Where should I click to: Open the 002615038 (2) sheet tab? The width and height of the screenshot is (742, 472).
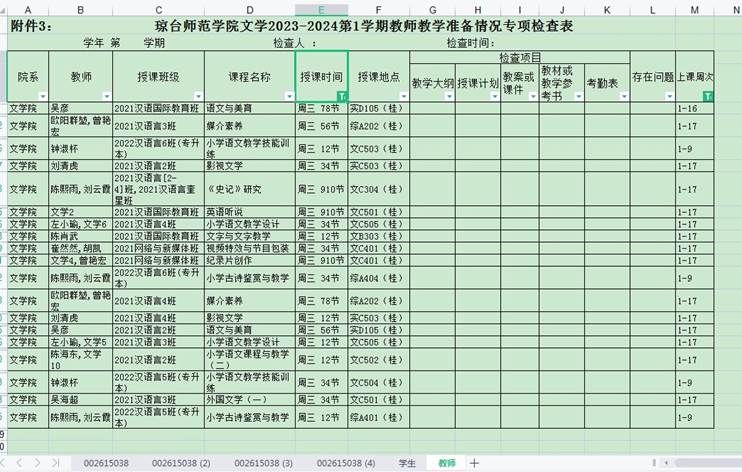(181, 463)
